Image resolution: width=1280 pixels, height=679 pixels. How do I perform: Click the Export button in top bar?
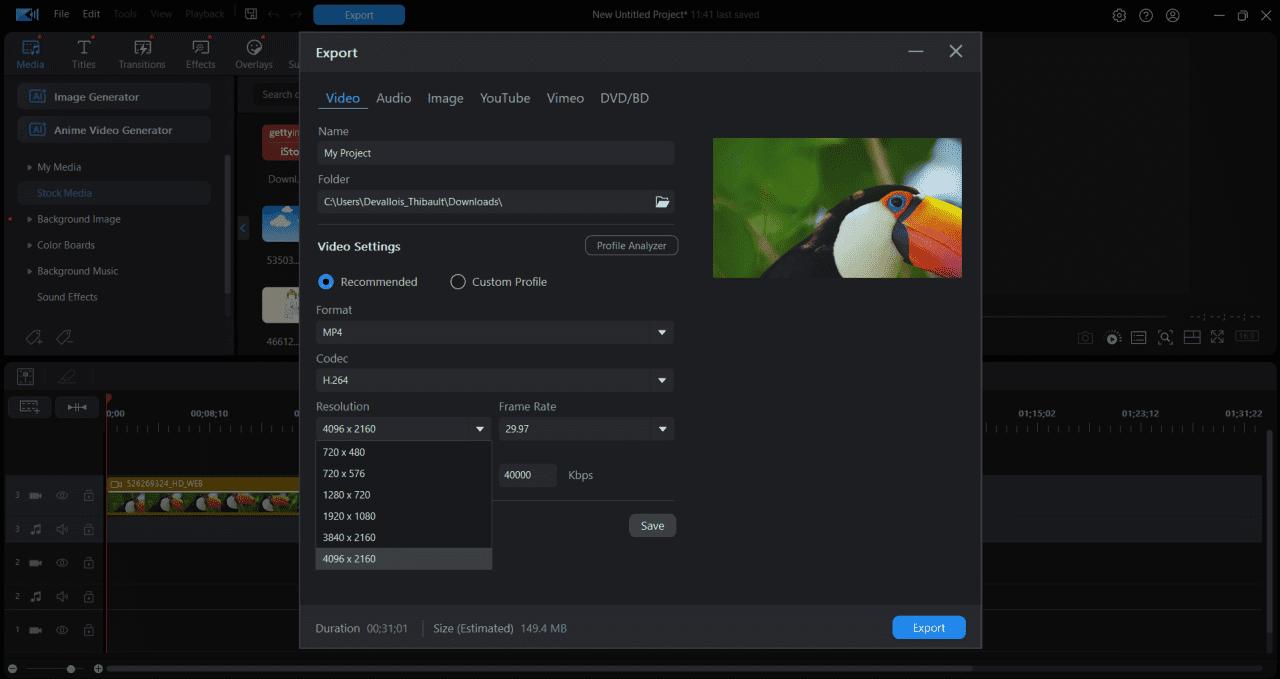tap(359, 15)
